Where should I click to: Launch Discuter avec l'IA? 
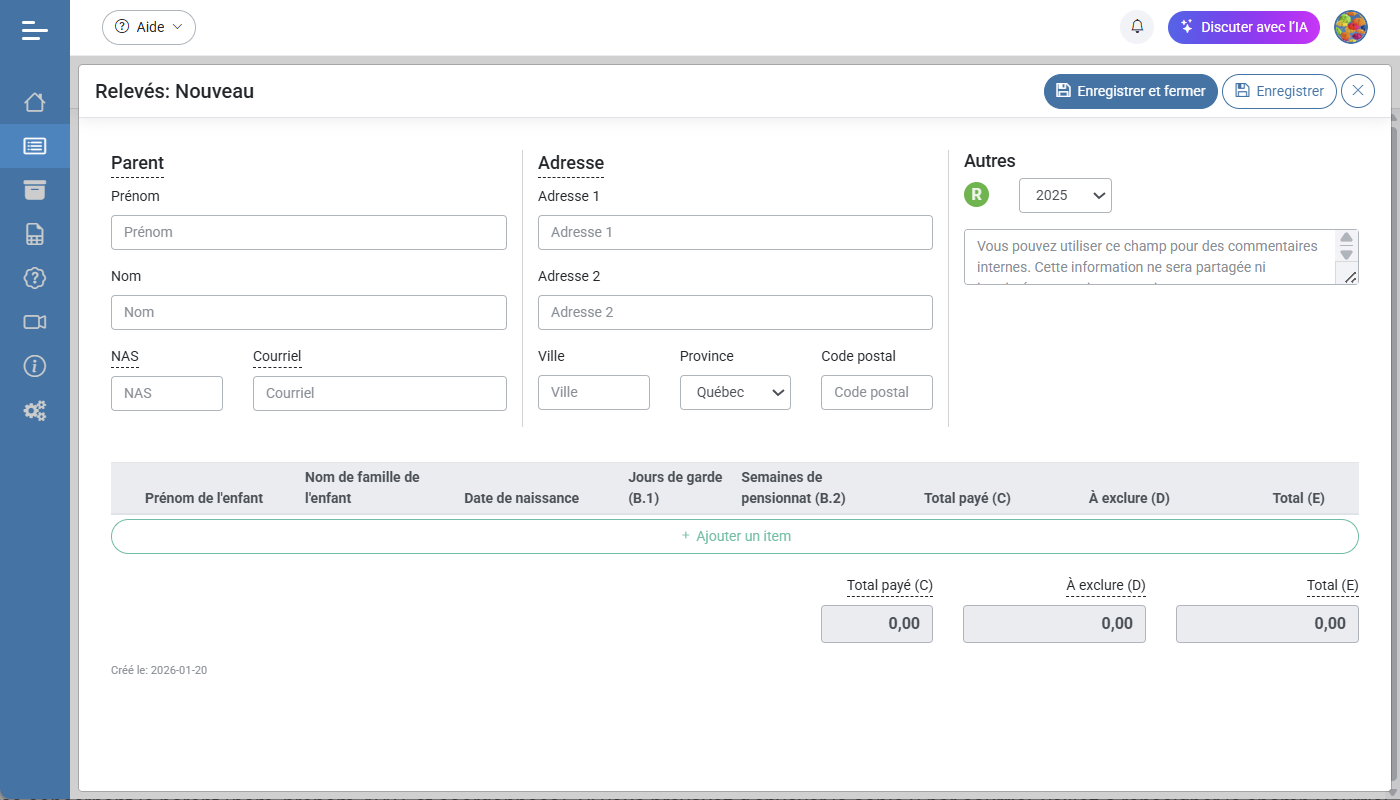click(x=1244, y=27)
